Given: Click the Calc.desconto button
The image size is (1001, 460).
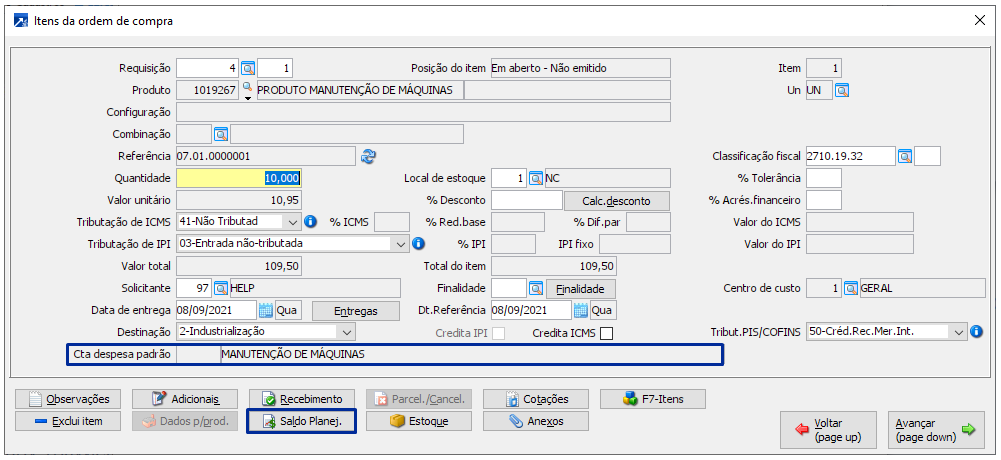Looking at the screenshot, I should coord(617,201).
